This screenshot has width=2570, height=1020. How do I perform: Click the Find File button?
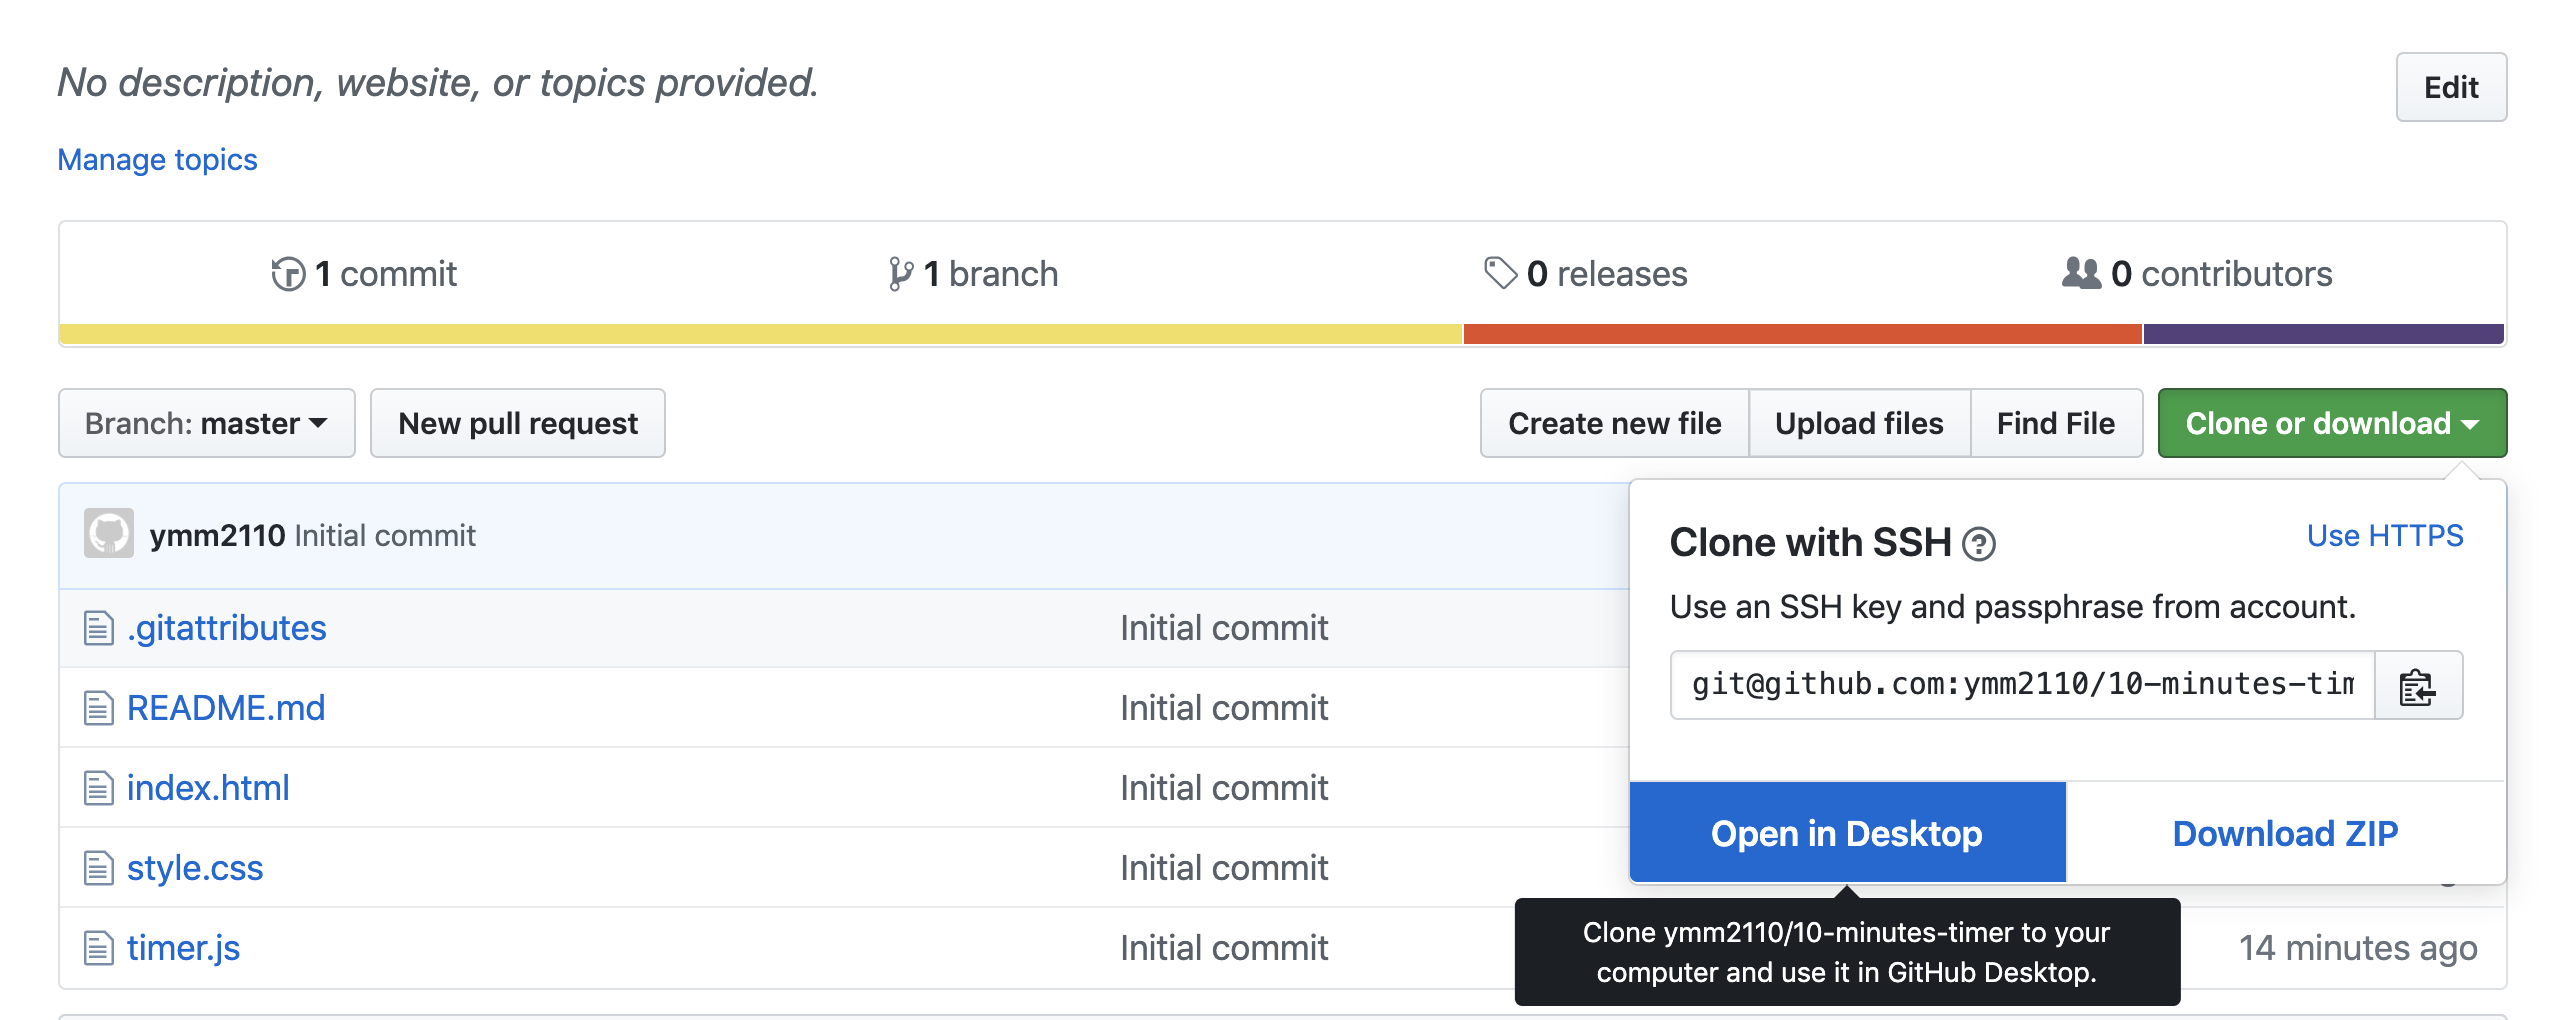2056,423
